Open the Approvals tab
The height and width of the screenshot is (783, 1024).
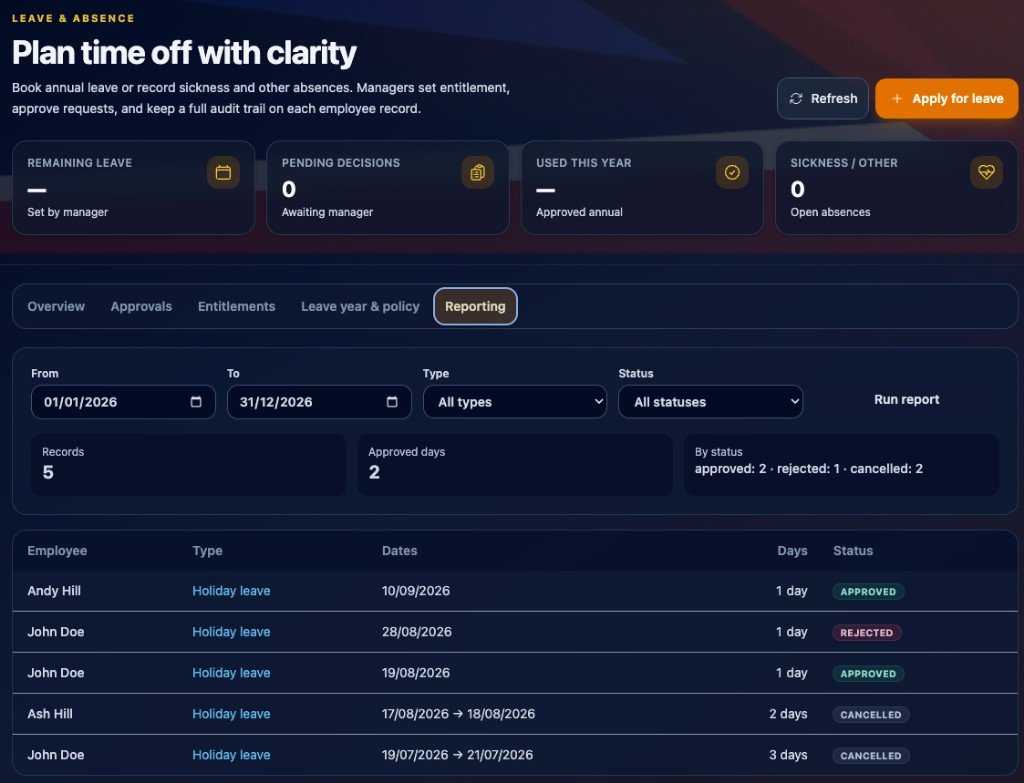pyautogui.click(x=141, y=306)
